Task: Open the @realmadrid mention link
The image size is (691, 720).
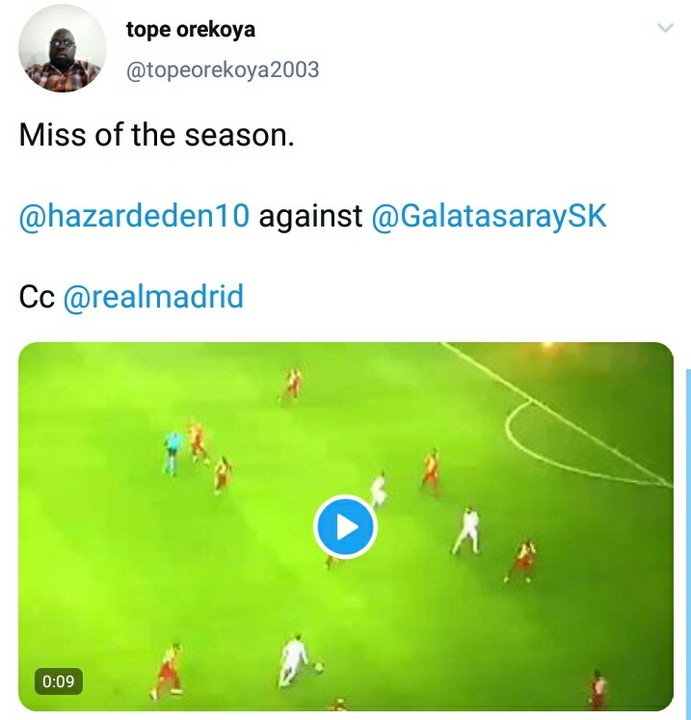Action: coord(153,297)
